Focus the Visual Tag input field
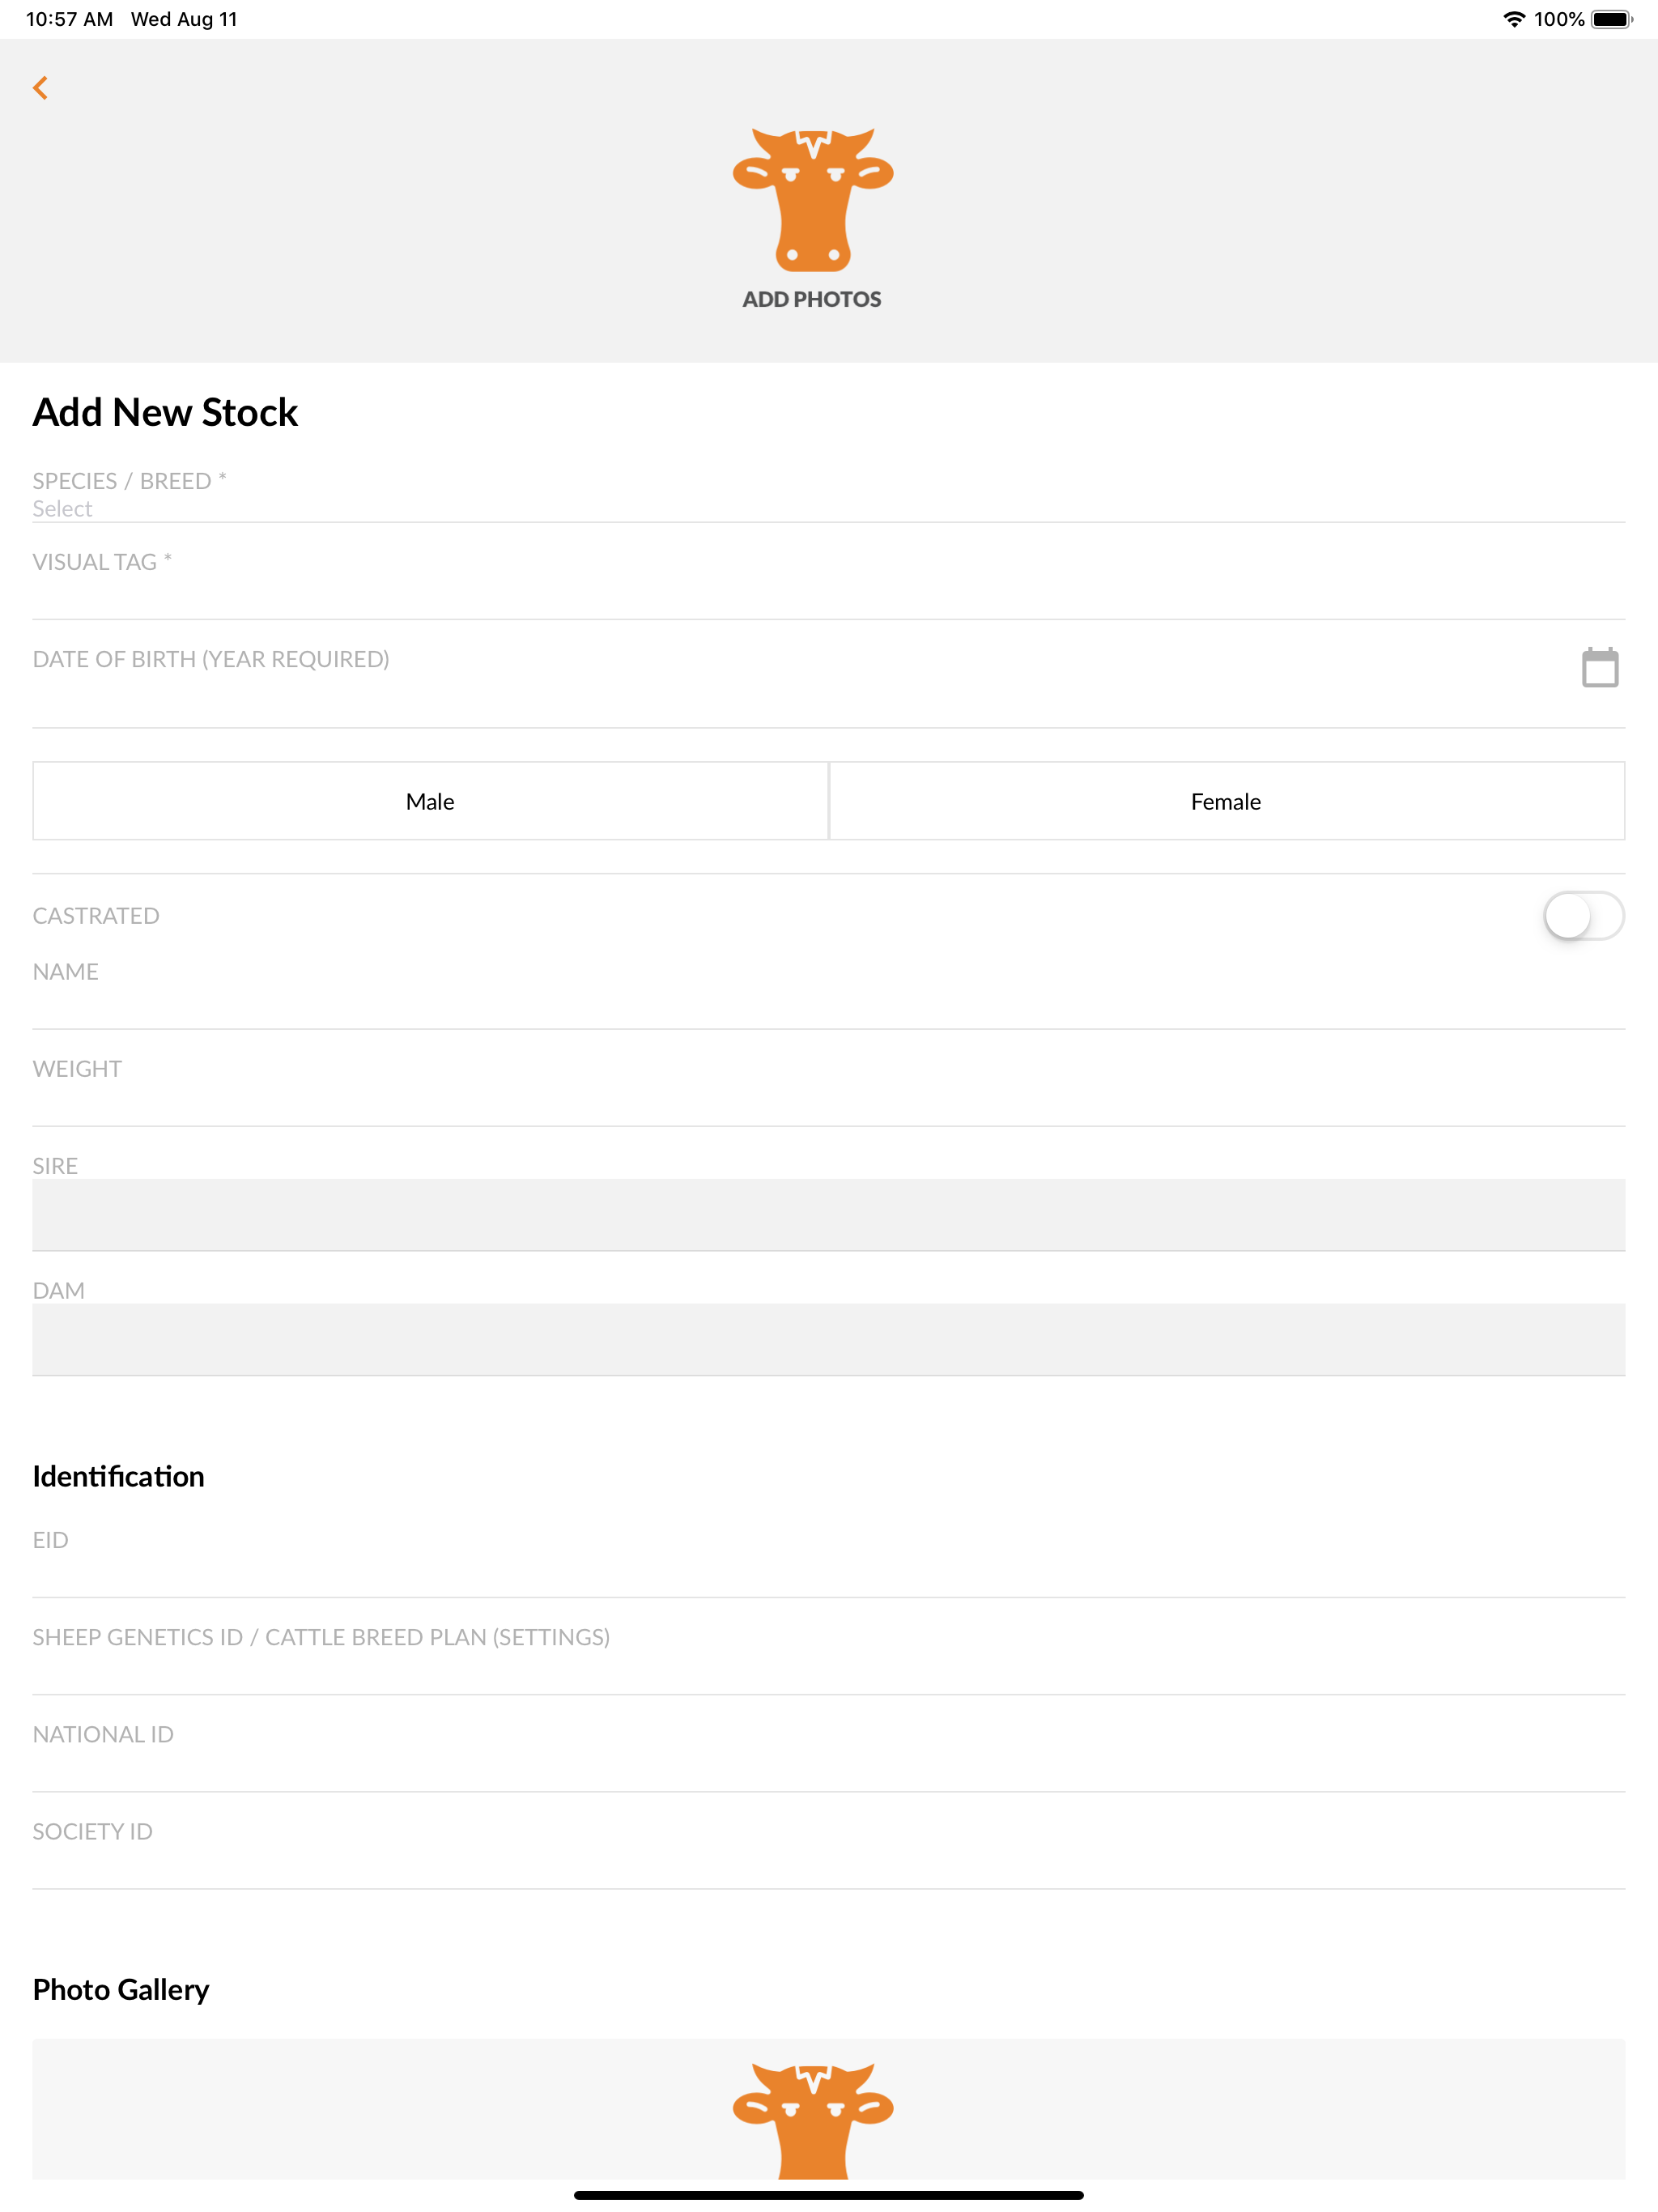Screen dimensions: 1658x2212 (828, 582)
